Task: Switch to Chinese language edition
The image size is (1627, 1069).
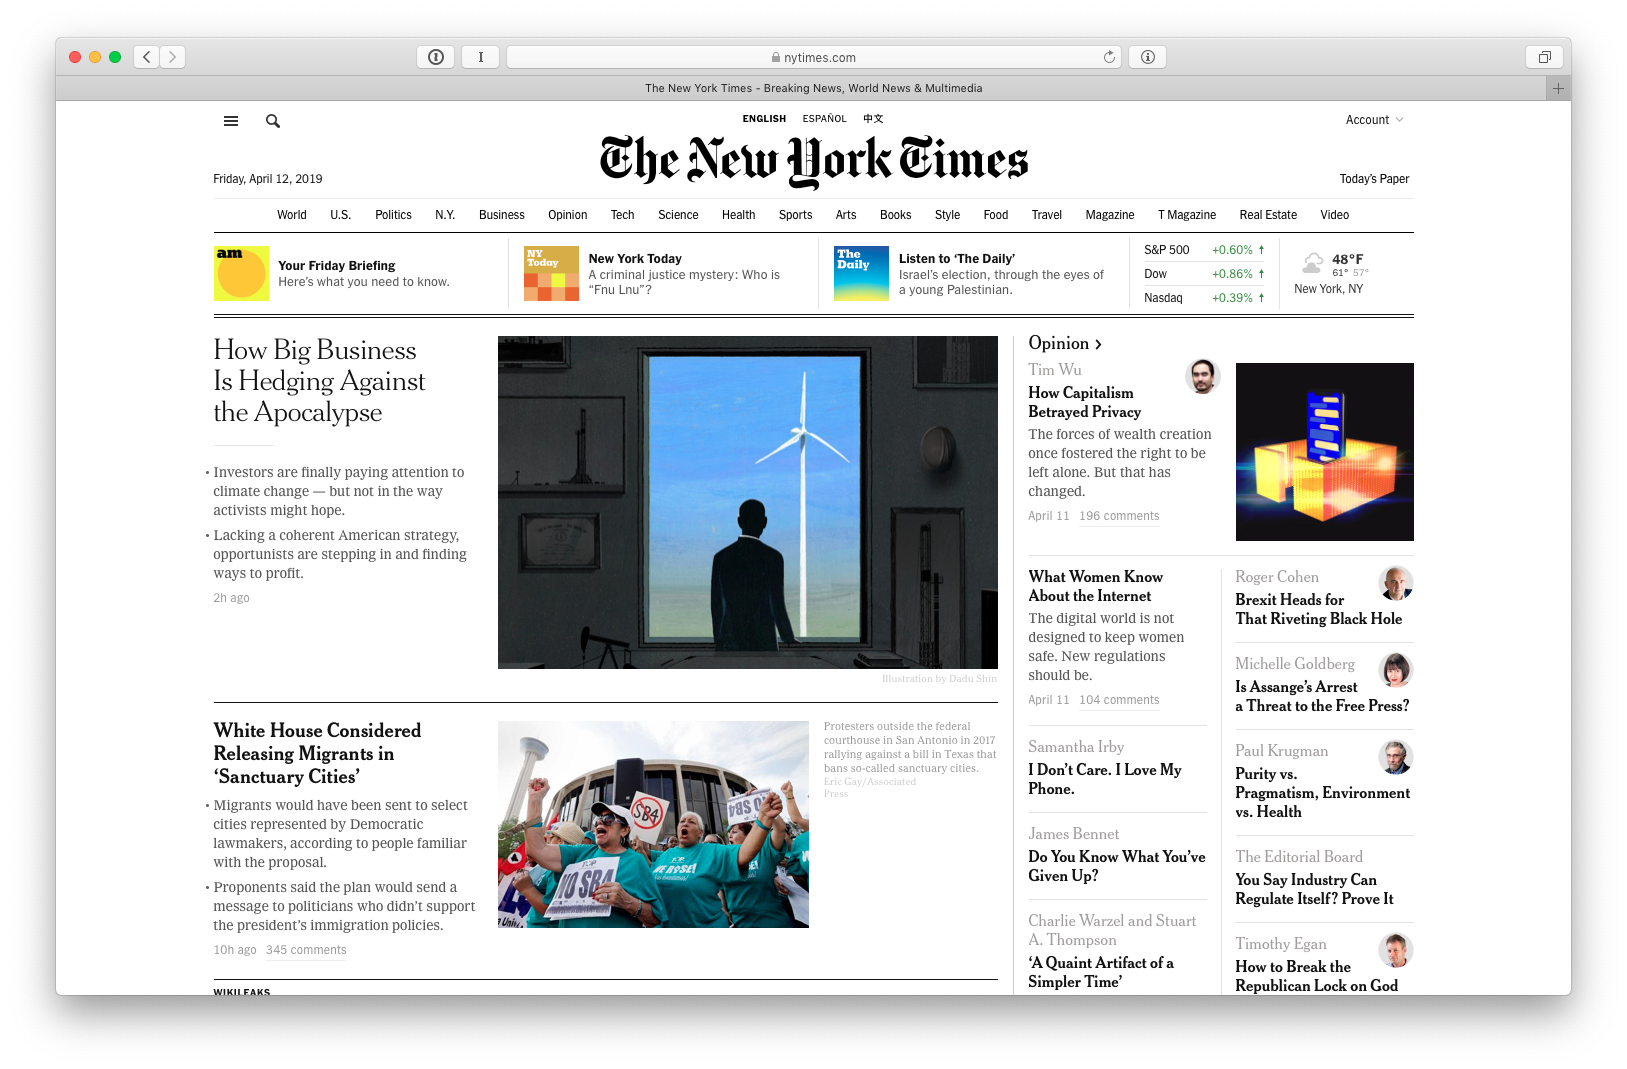Action: coord(874,118)
